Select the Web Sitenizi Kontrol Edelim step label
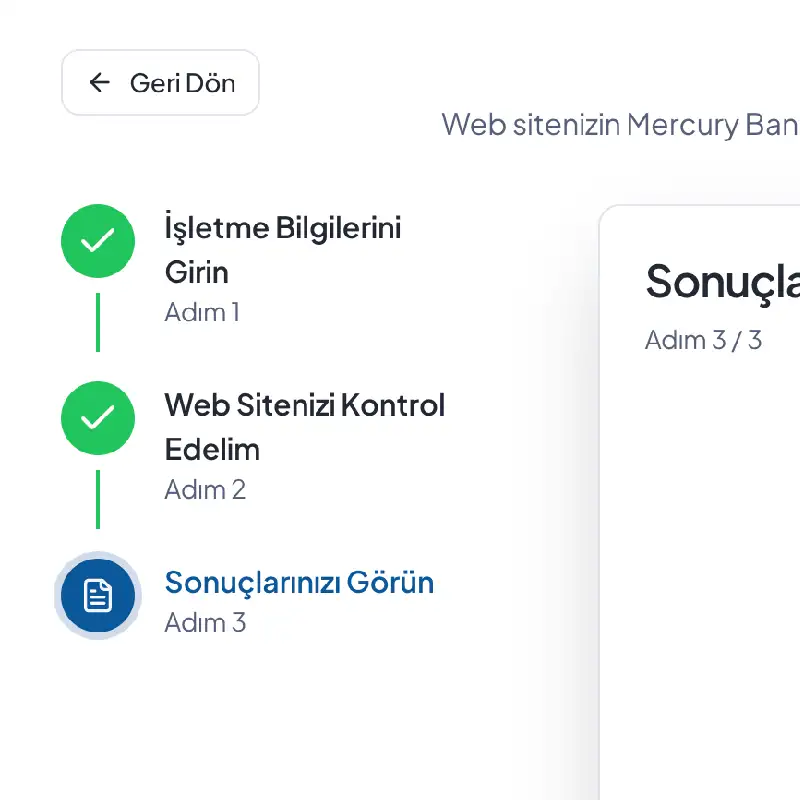 click(304, 427)
